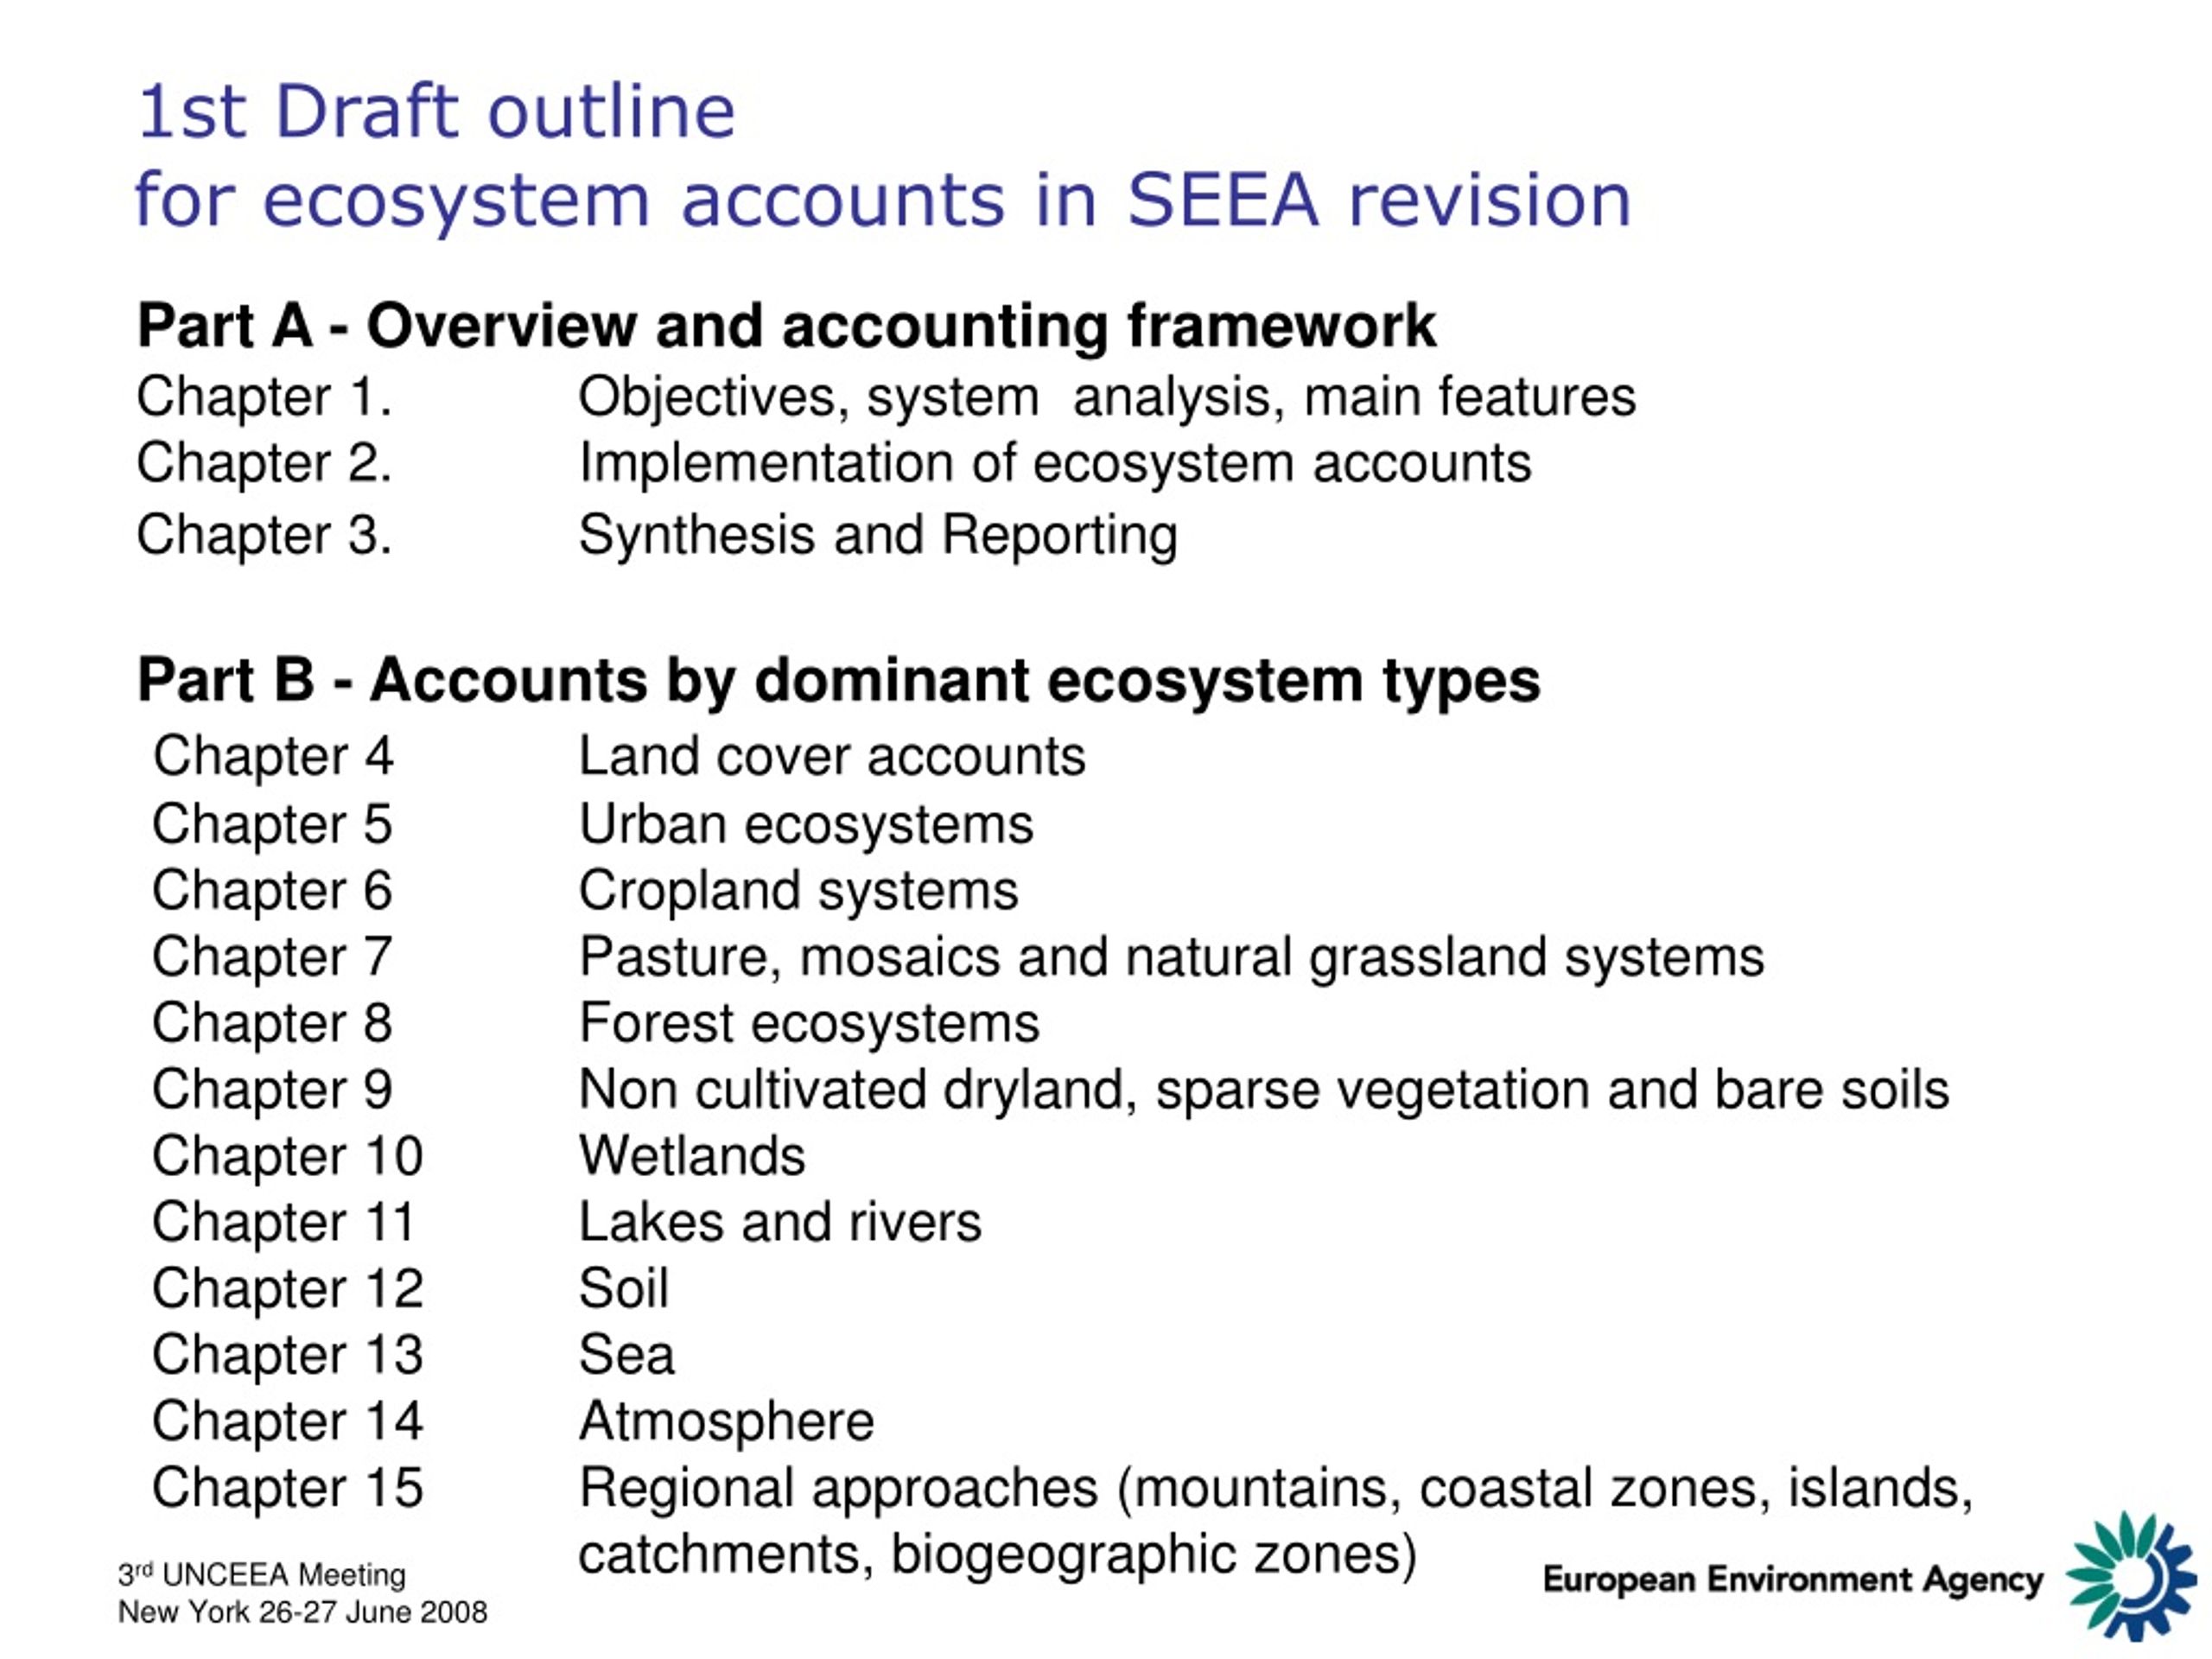Click 'catchments, biogeographic zones)'

click(x=998, y=1556)
